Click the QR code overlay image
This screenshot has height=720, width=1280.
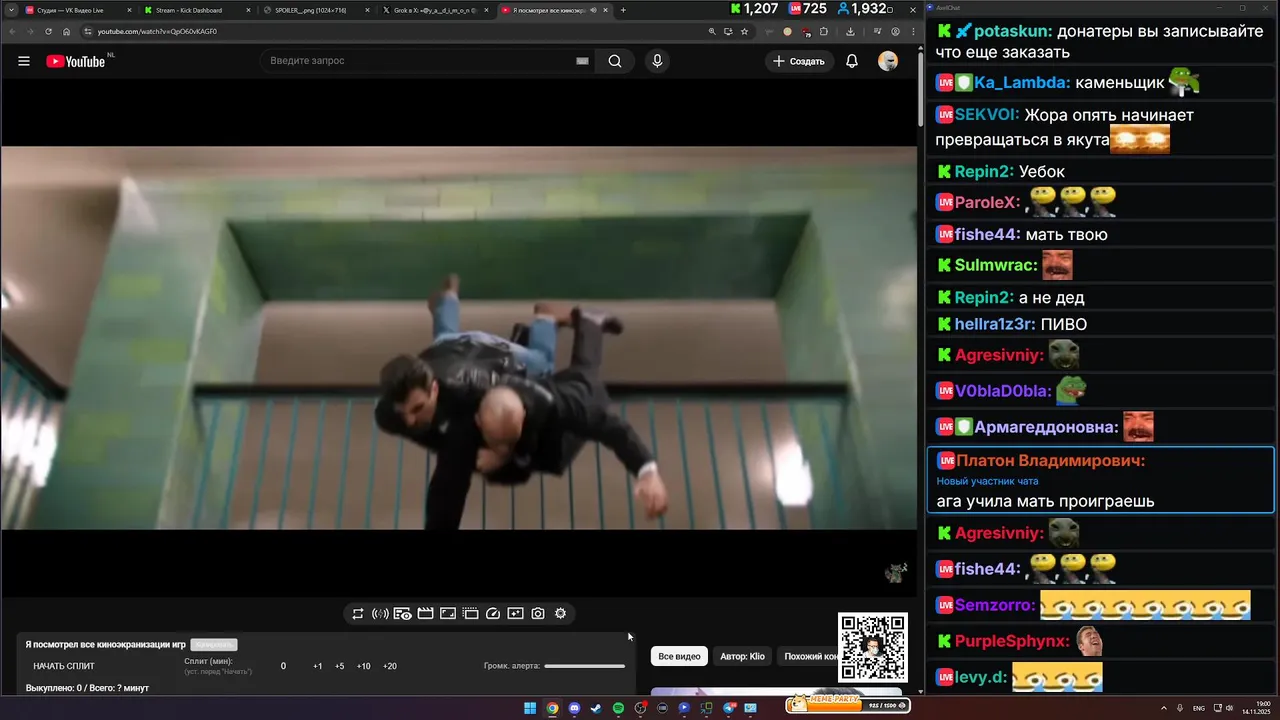(873, 647)
